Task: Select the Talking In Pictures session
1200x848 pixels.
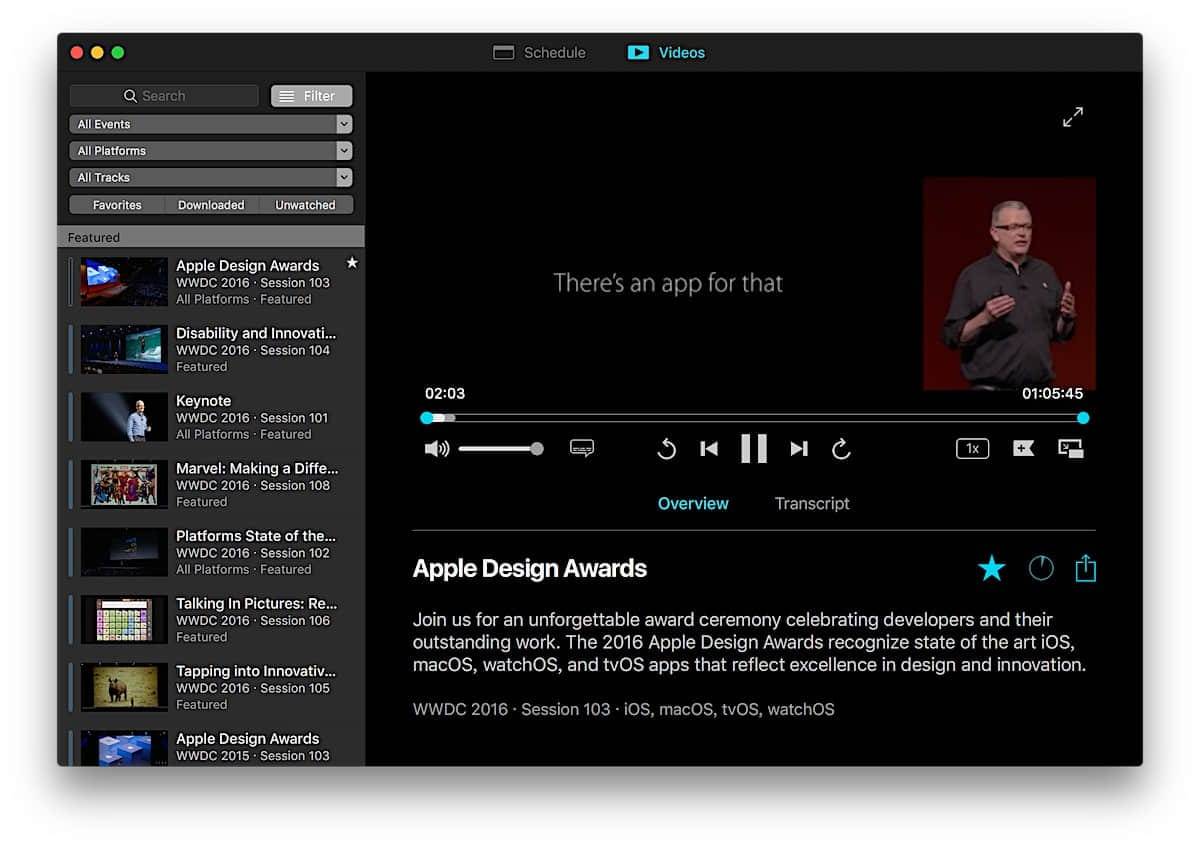Action: point(211,620)
